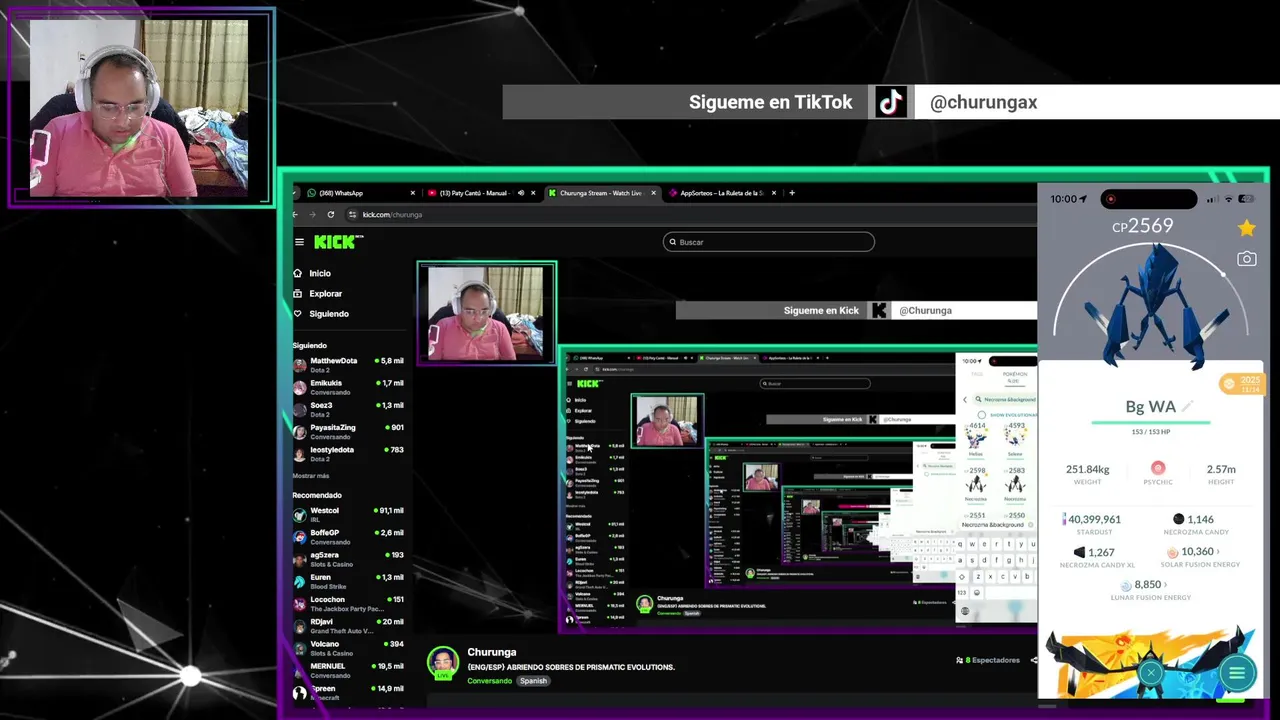Click the share icon beside Espectadores
The height and width of the screenshot is (720, 1280).
click(x=1034, y=660)
